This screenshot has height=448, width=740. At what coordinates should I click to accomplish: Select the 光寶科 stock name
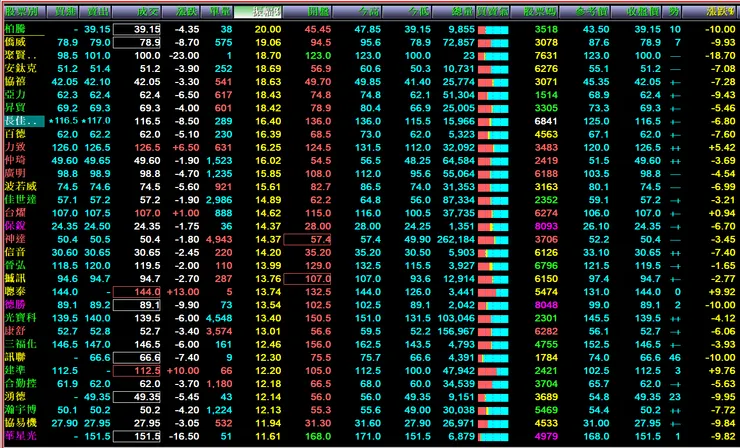20,318
